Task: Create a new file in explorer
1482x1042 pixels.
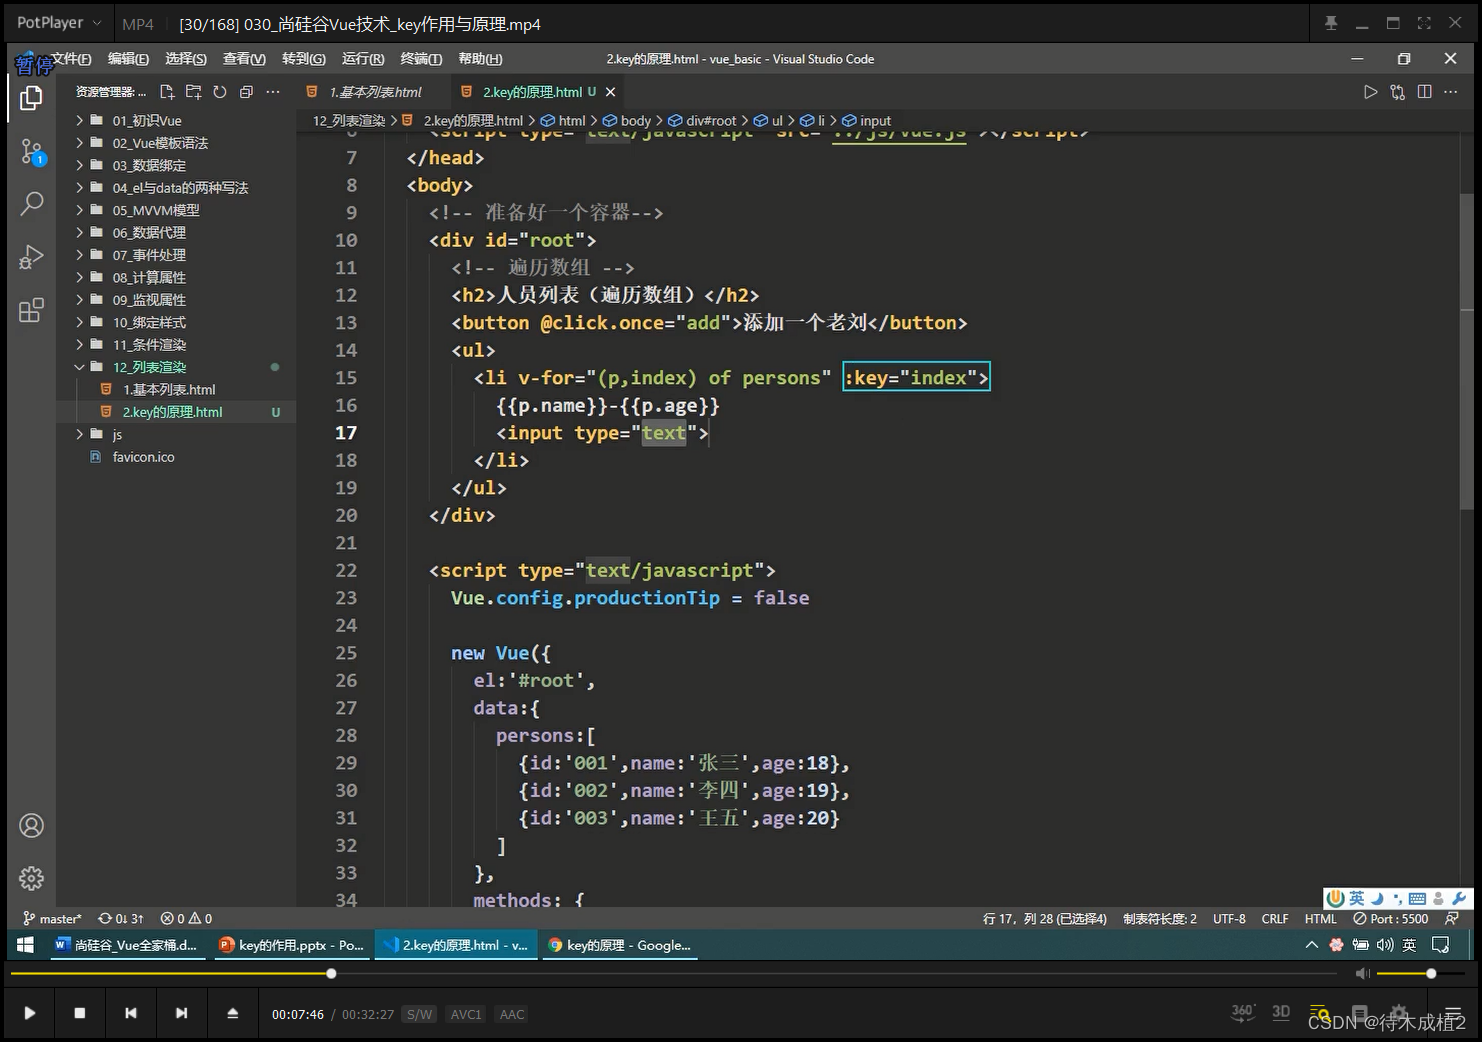Action: click(167, 92)
